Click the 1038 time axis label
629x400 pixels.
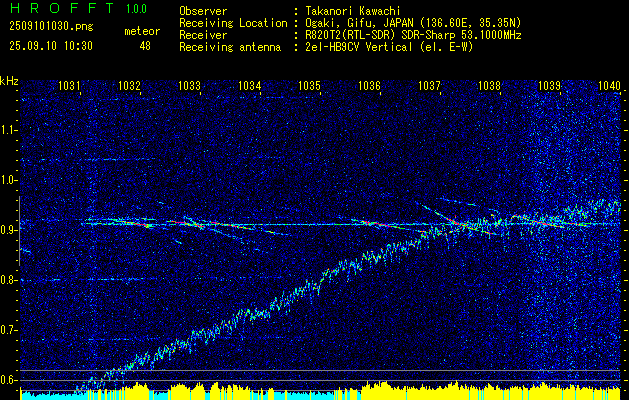coord(489,85)
